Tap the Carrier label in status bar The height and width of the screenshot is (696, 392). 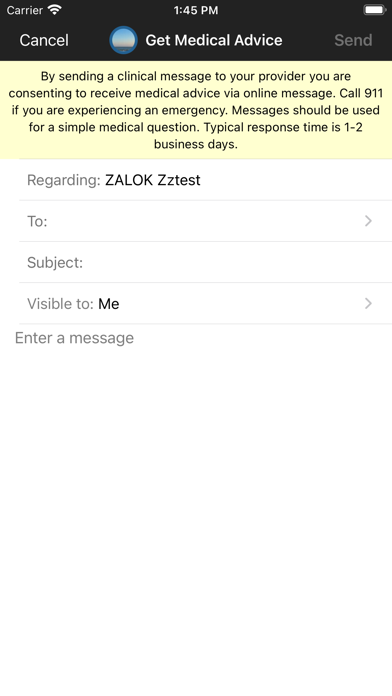pos(24,10)
